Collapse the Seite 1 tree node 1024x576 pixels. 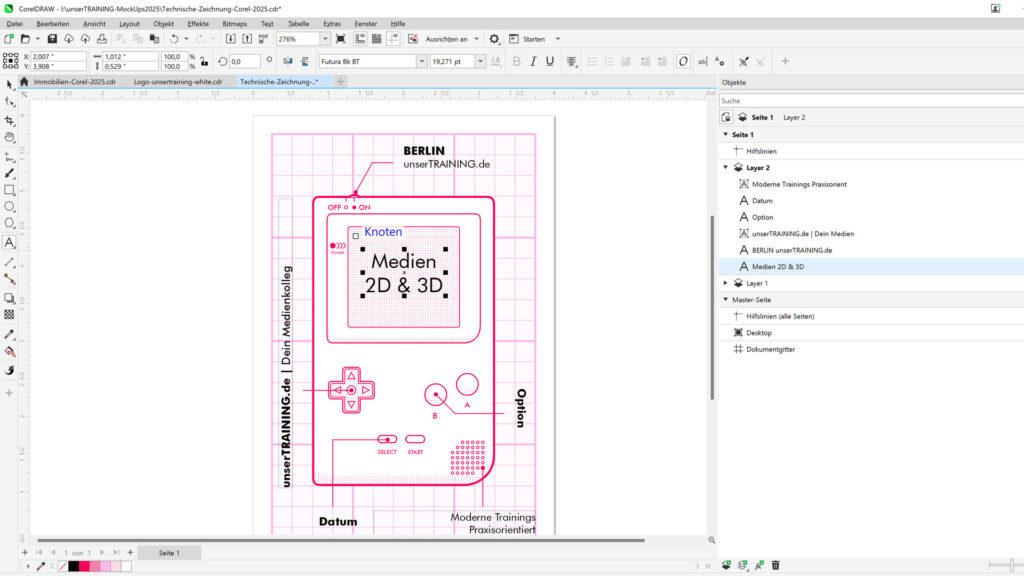point(725,135)
